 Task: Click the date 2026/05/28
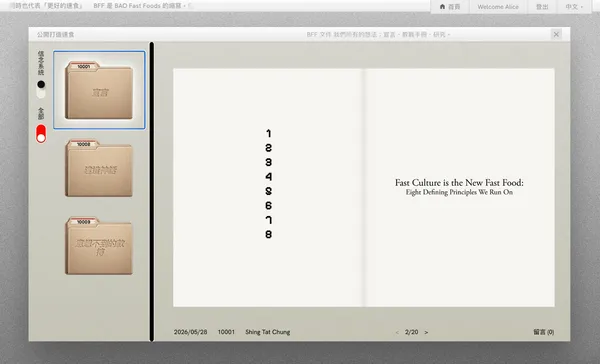(x=191, y=332)
